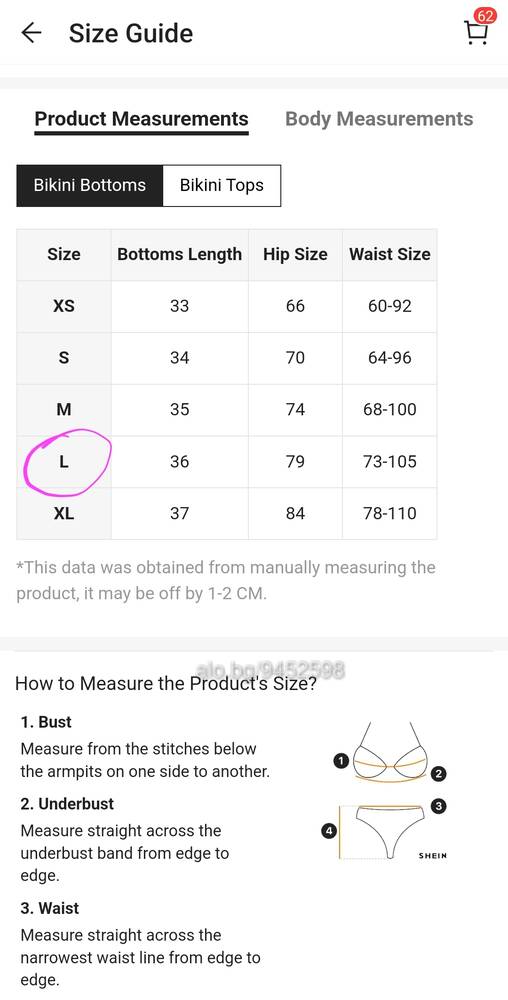Click the XL size cell
The width and height of the screenshot is (508, 1000).
pyautogui.click(x=64, y=513)
